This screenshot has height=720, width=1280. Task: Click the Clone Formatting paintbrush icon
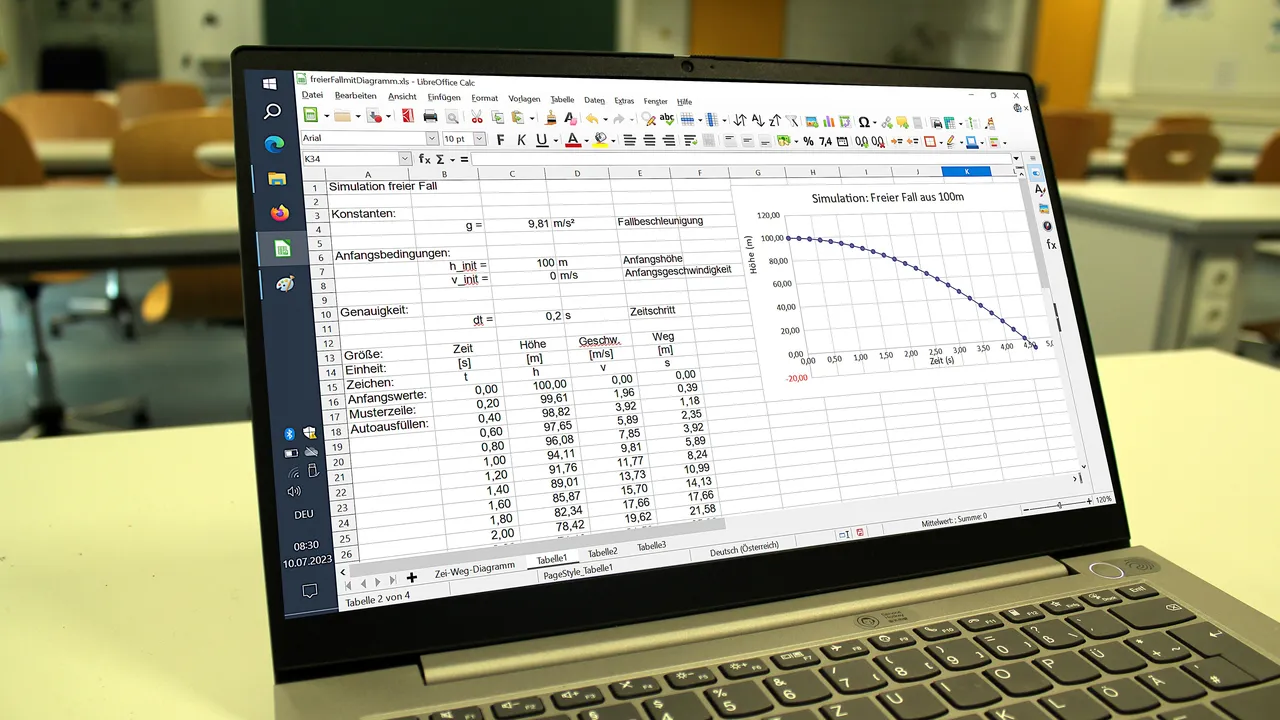[x=549, y=117]
